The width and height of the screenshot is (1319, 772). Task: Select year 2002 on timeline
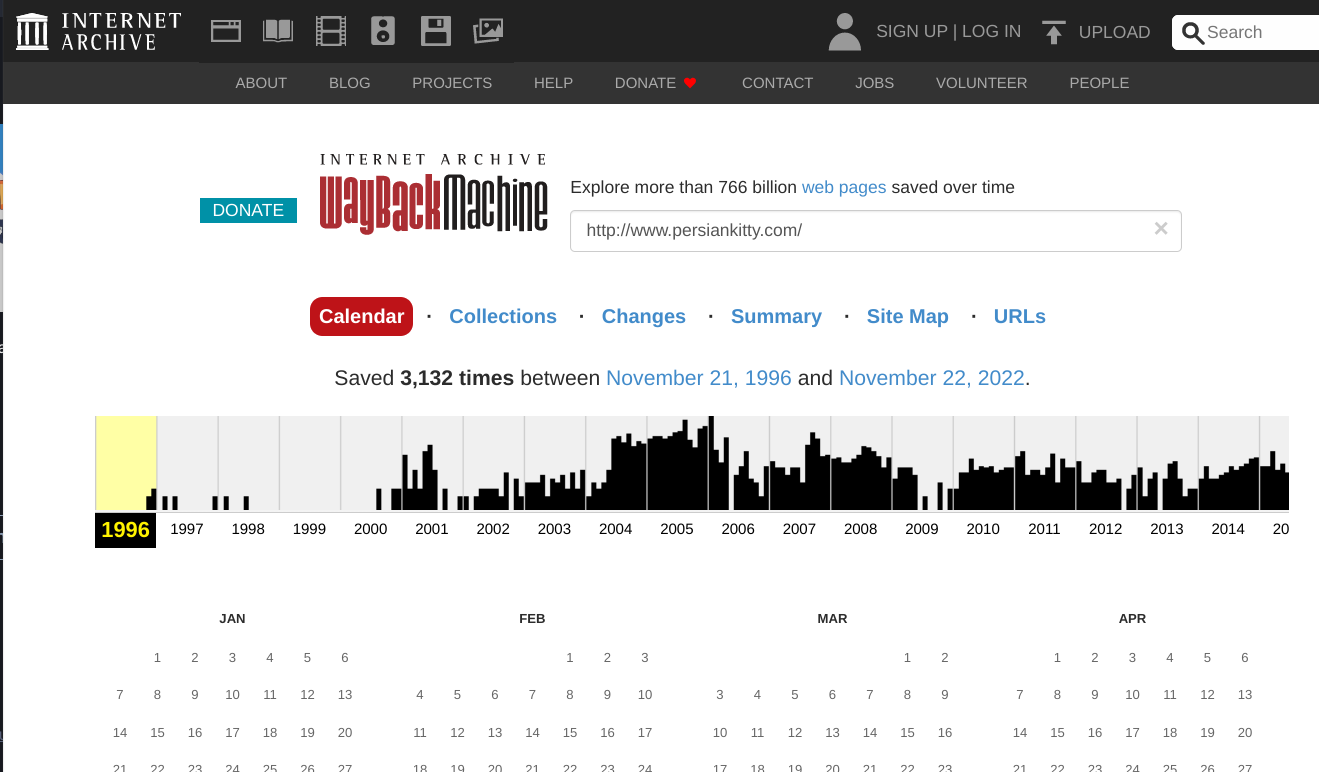point(493,529)
